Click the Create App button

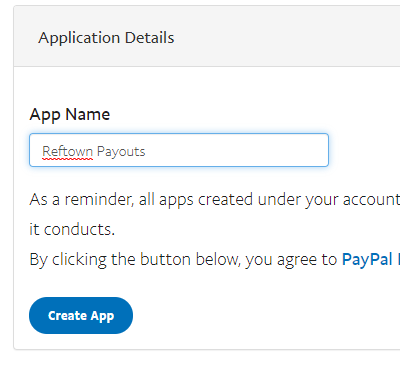point(81,315)
